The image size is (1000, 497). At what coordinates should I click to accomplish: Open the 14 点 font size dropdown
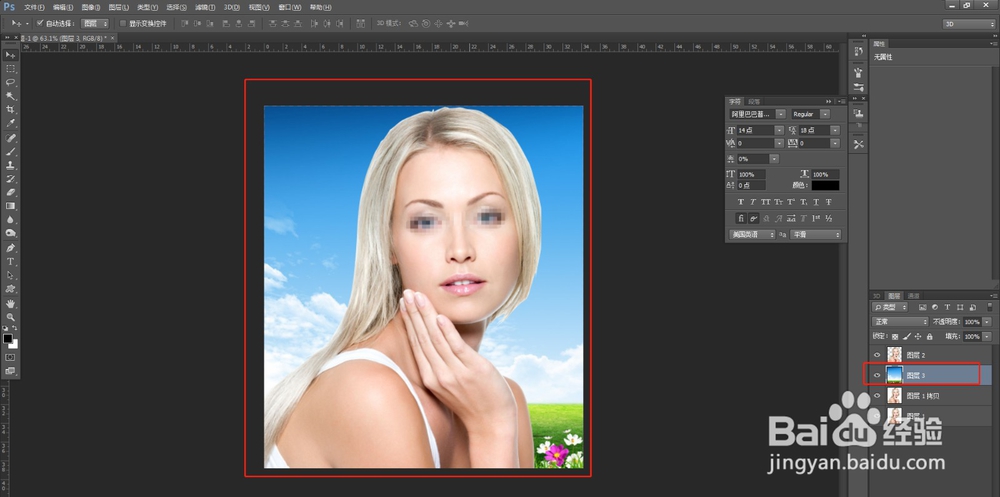coord(779,130)
